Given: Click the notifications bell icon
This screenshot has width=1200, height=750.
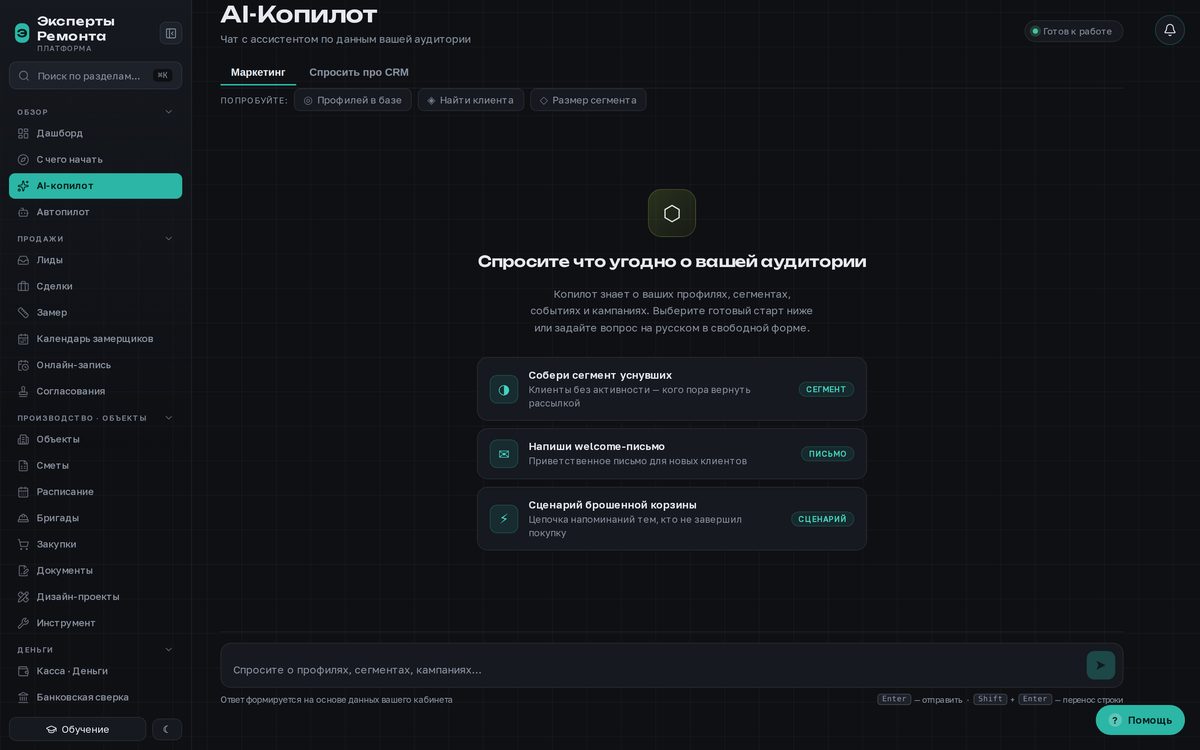Looking at the screenshot, I should click(x=1170, y=30).
